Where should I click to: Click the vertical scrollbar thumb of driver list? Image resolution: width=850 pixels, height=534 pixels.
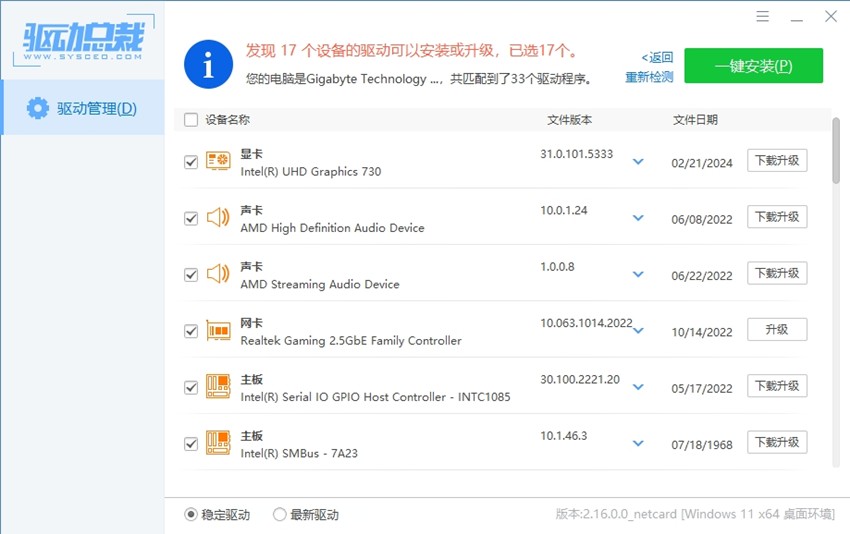[836, 151]
